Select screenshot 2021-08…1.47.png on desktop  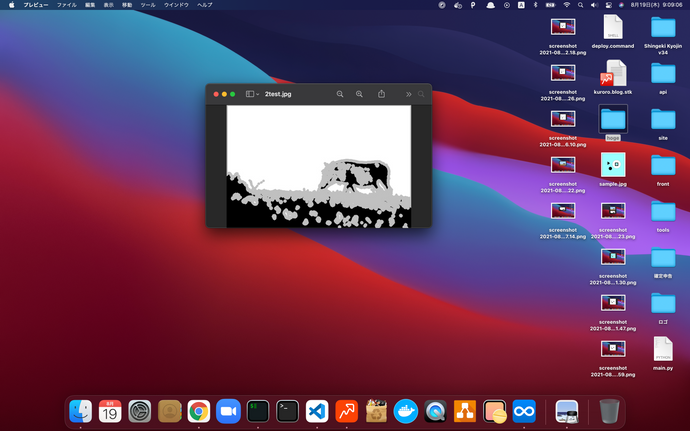(613, 312)
